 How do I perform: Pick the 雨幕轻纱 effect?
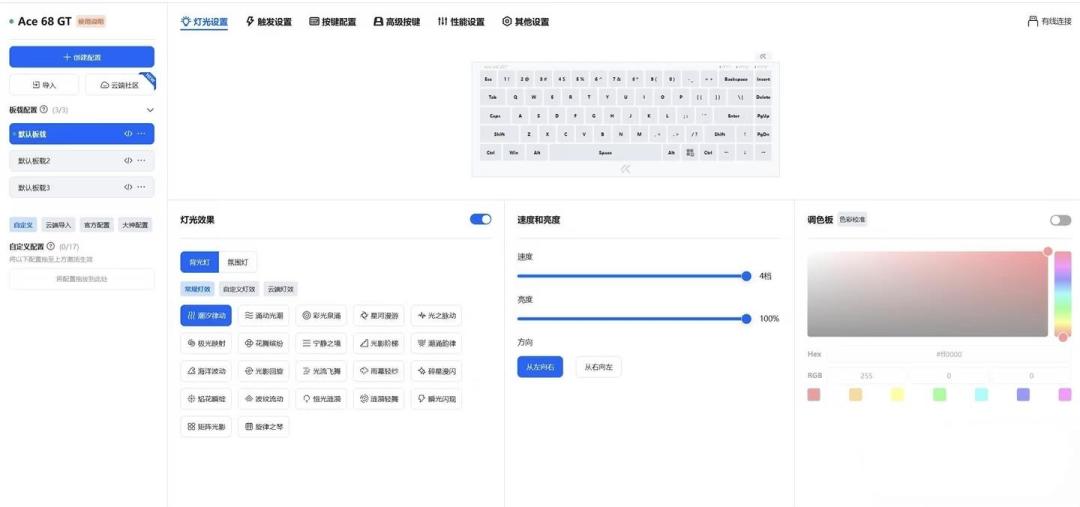380,371
